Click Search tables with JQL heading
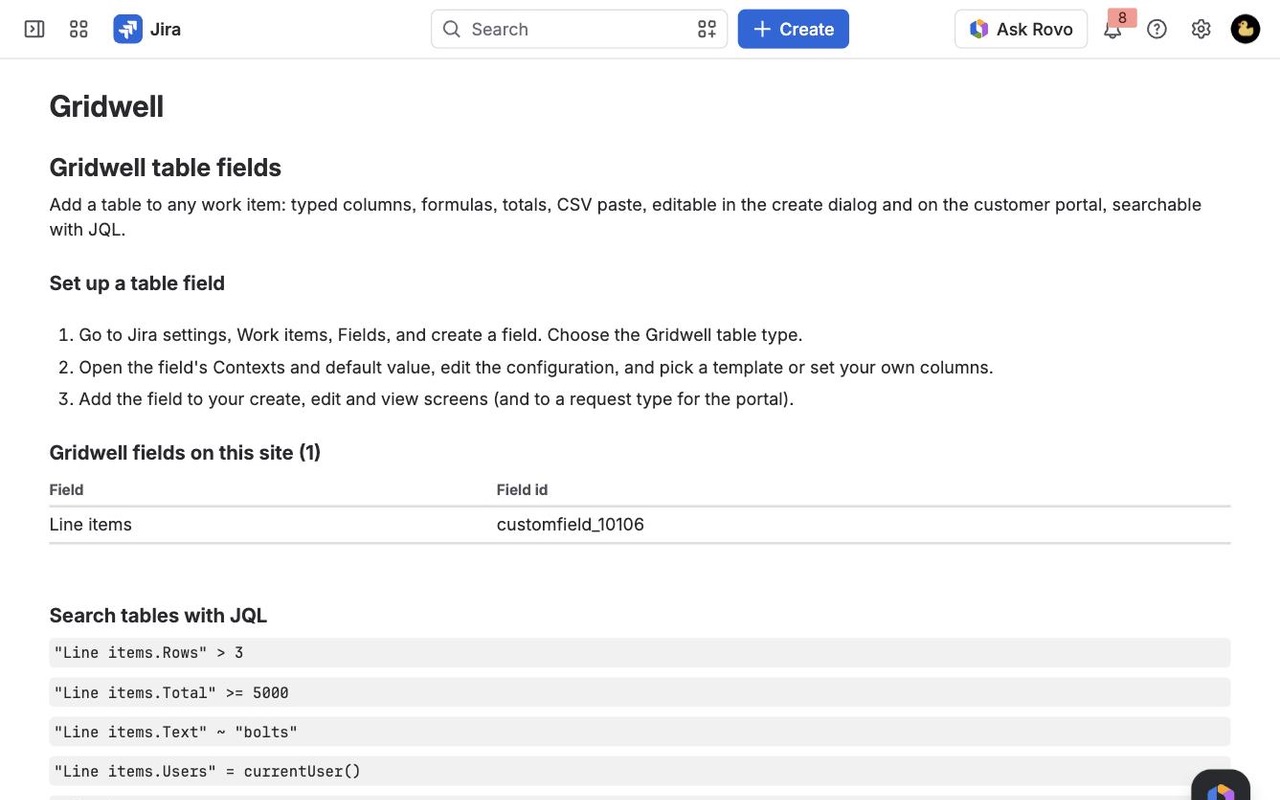Screen dimensions: 1280x800 [x=158, y=615]
